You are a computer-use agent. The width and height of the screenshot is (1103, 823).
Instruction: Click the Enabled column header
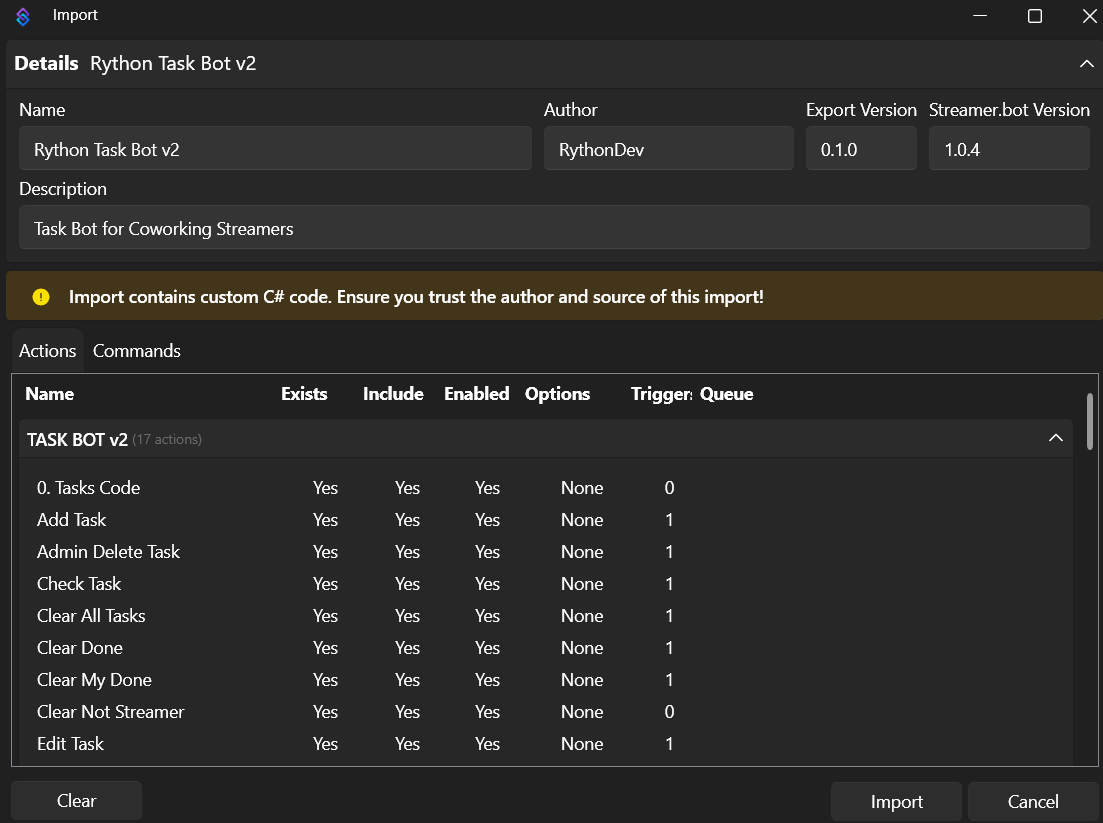476,394
